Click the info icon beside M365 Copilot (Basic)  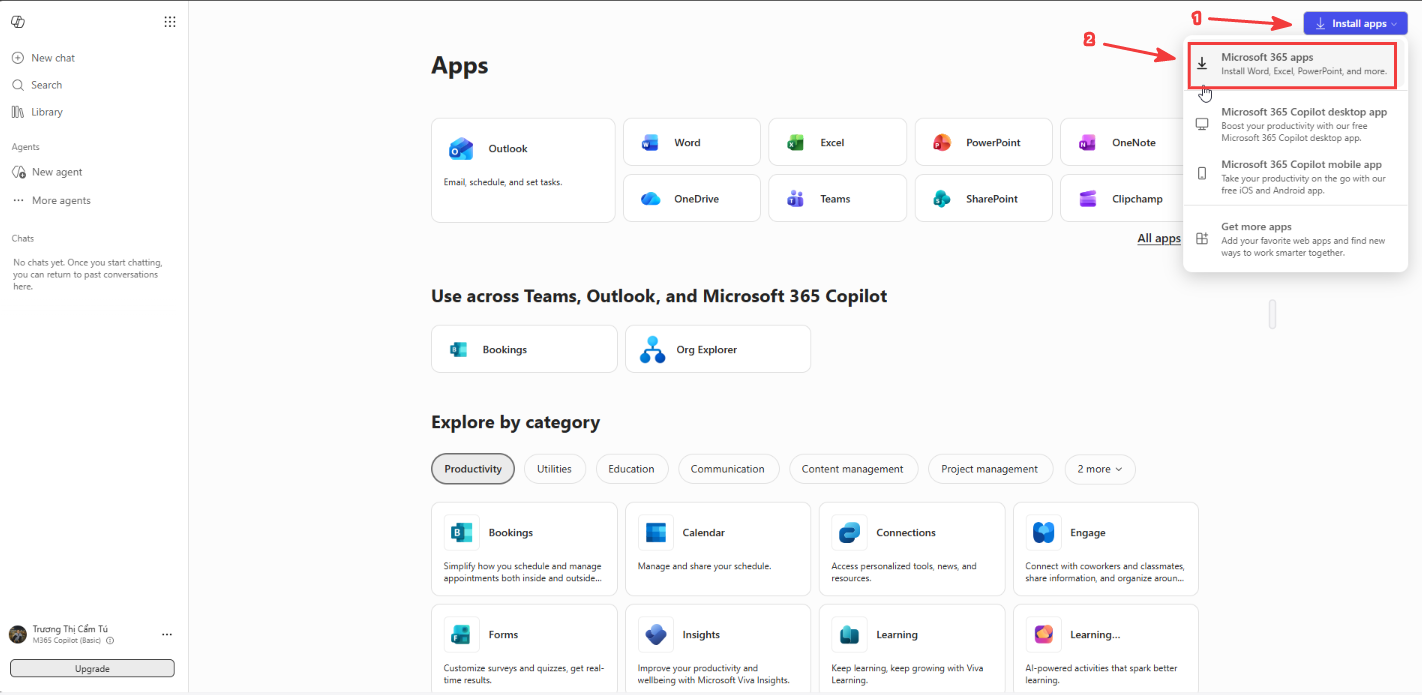tap(110, 640)
